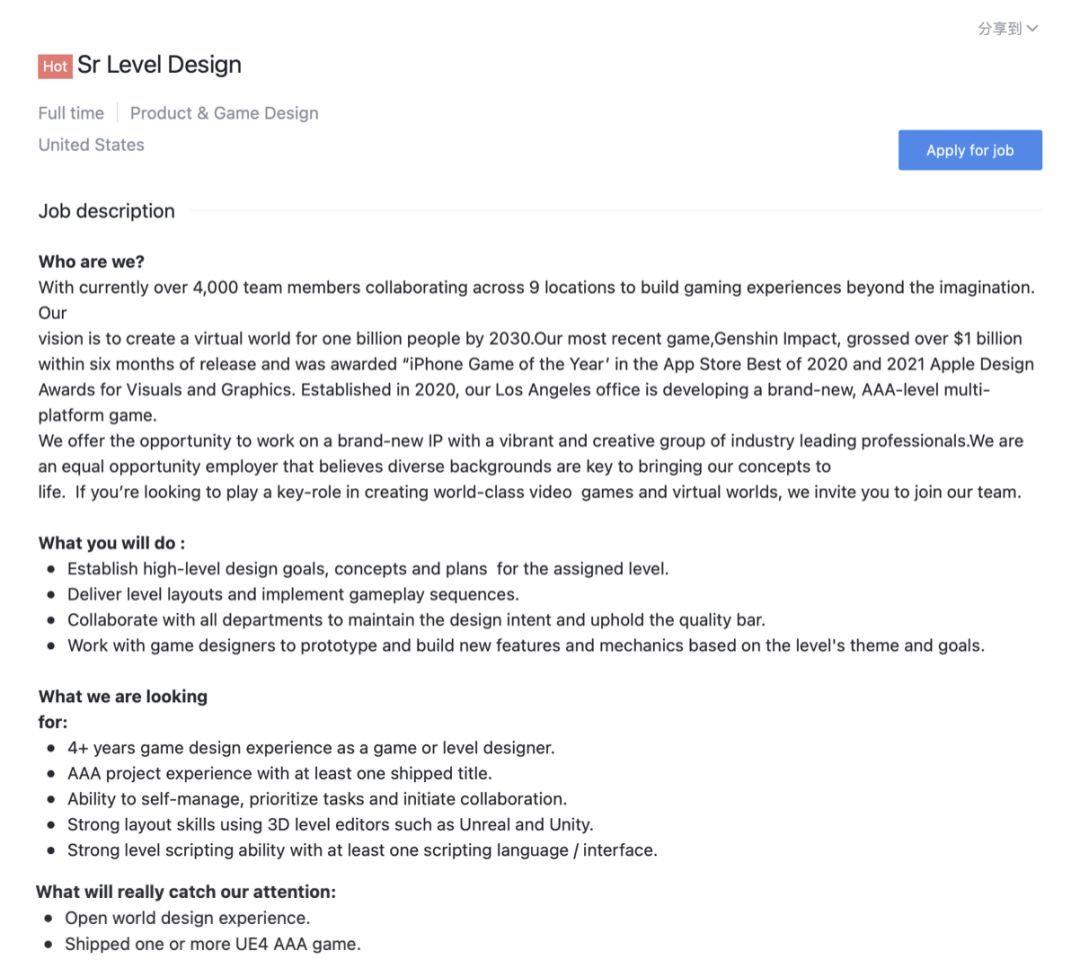
Task: Open the 分享到 share dropdown
Action: (x=1007, y=28)
